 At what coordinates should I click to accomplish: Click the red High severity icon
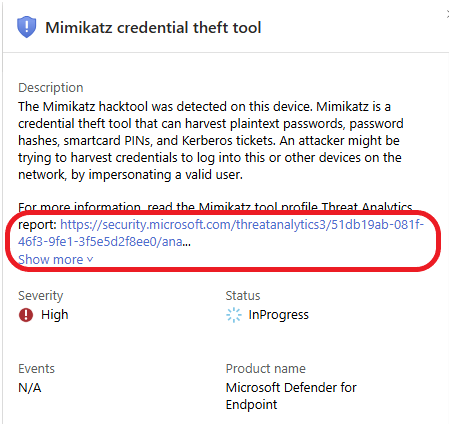coord(26,315)
